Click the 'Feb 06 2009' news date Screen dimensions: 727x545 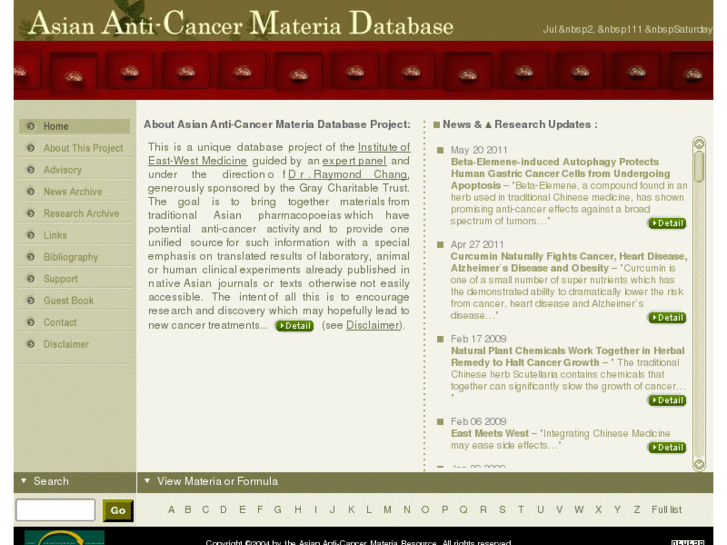[478, 421]
